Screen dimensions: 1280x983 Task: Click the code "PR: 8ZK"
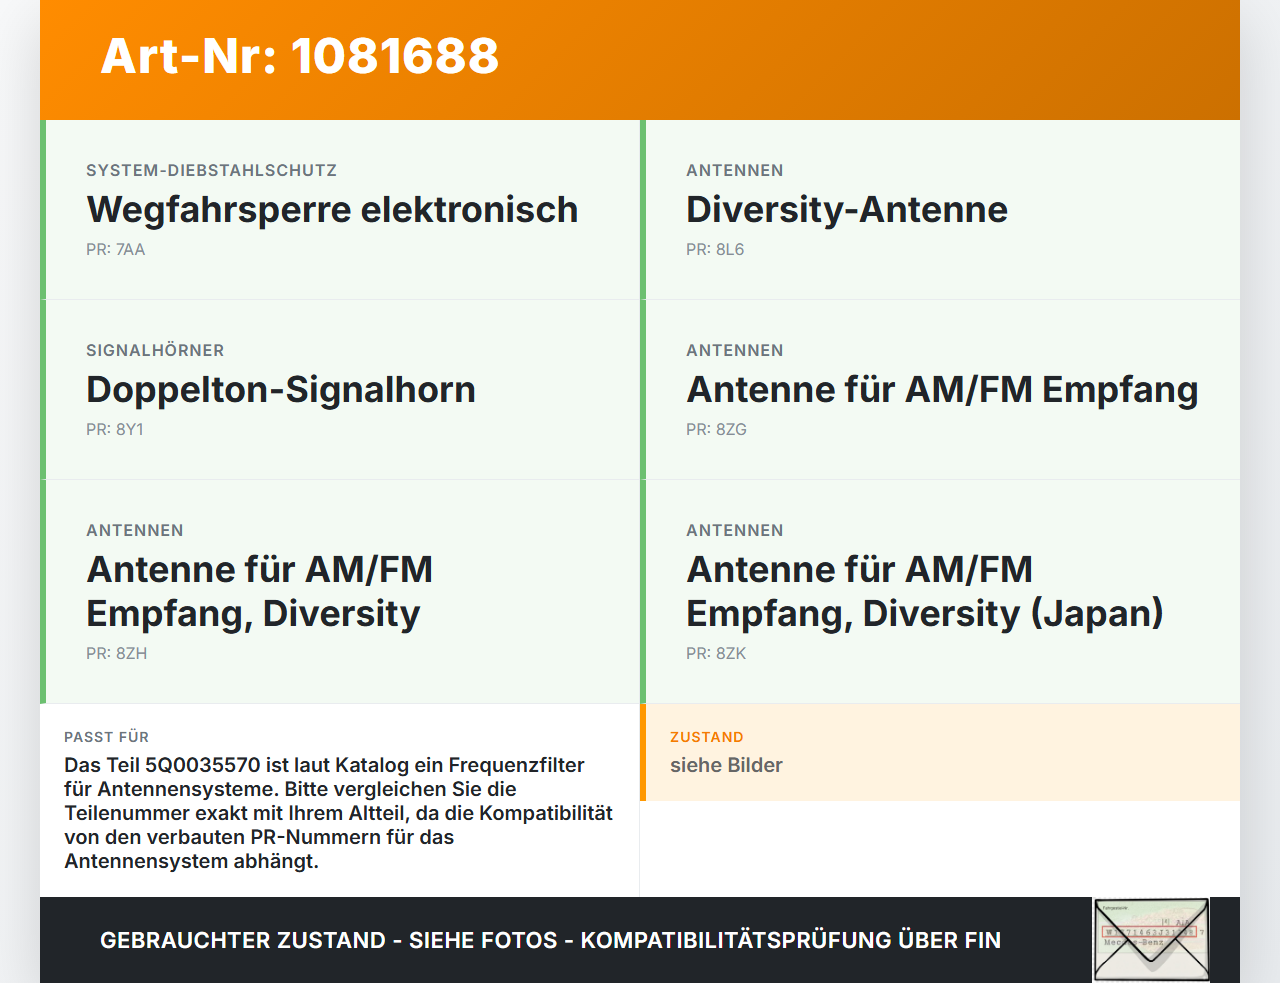coord(716,653)
